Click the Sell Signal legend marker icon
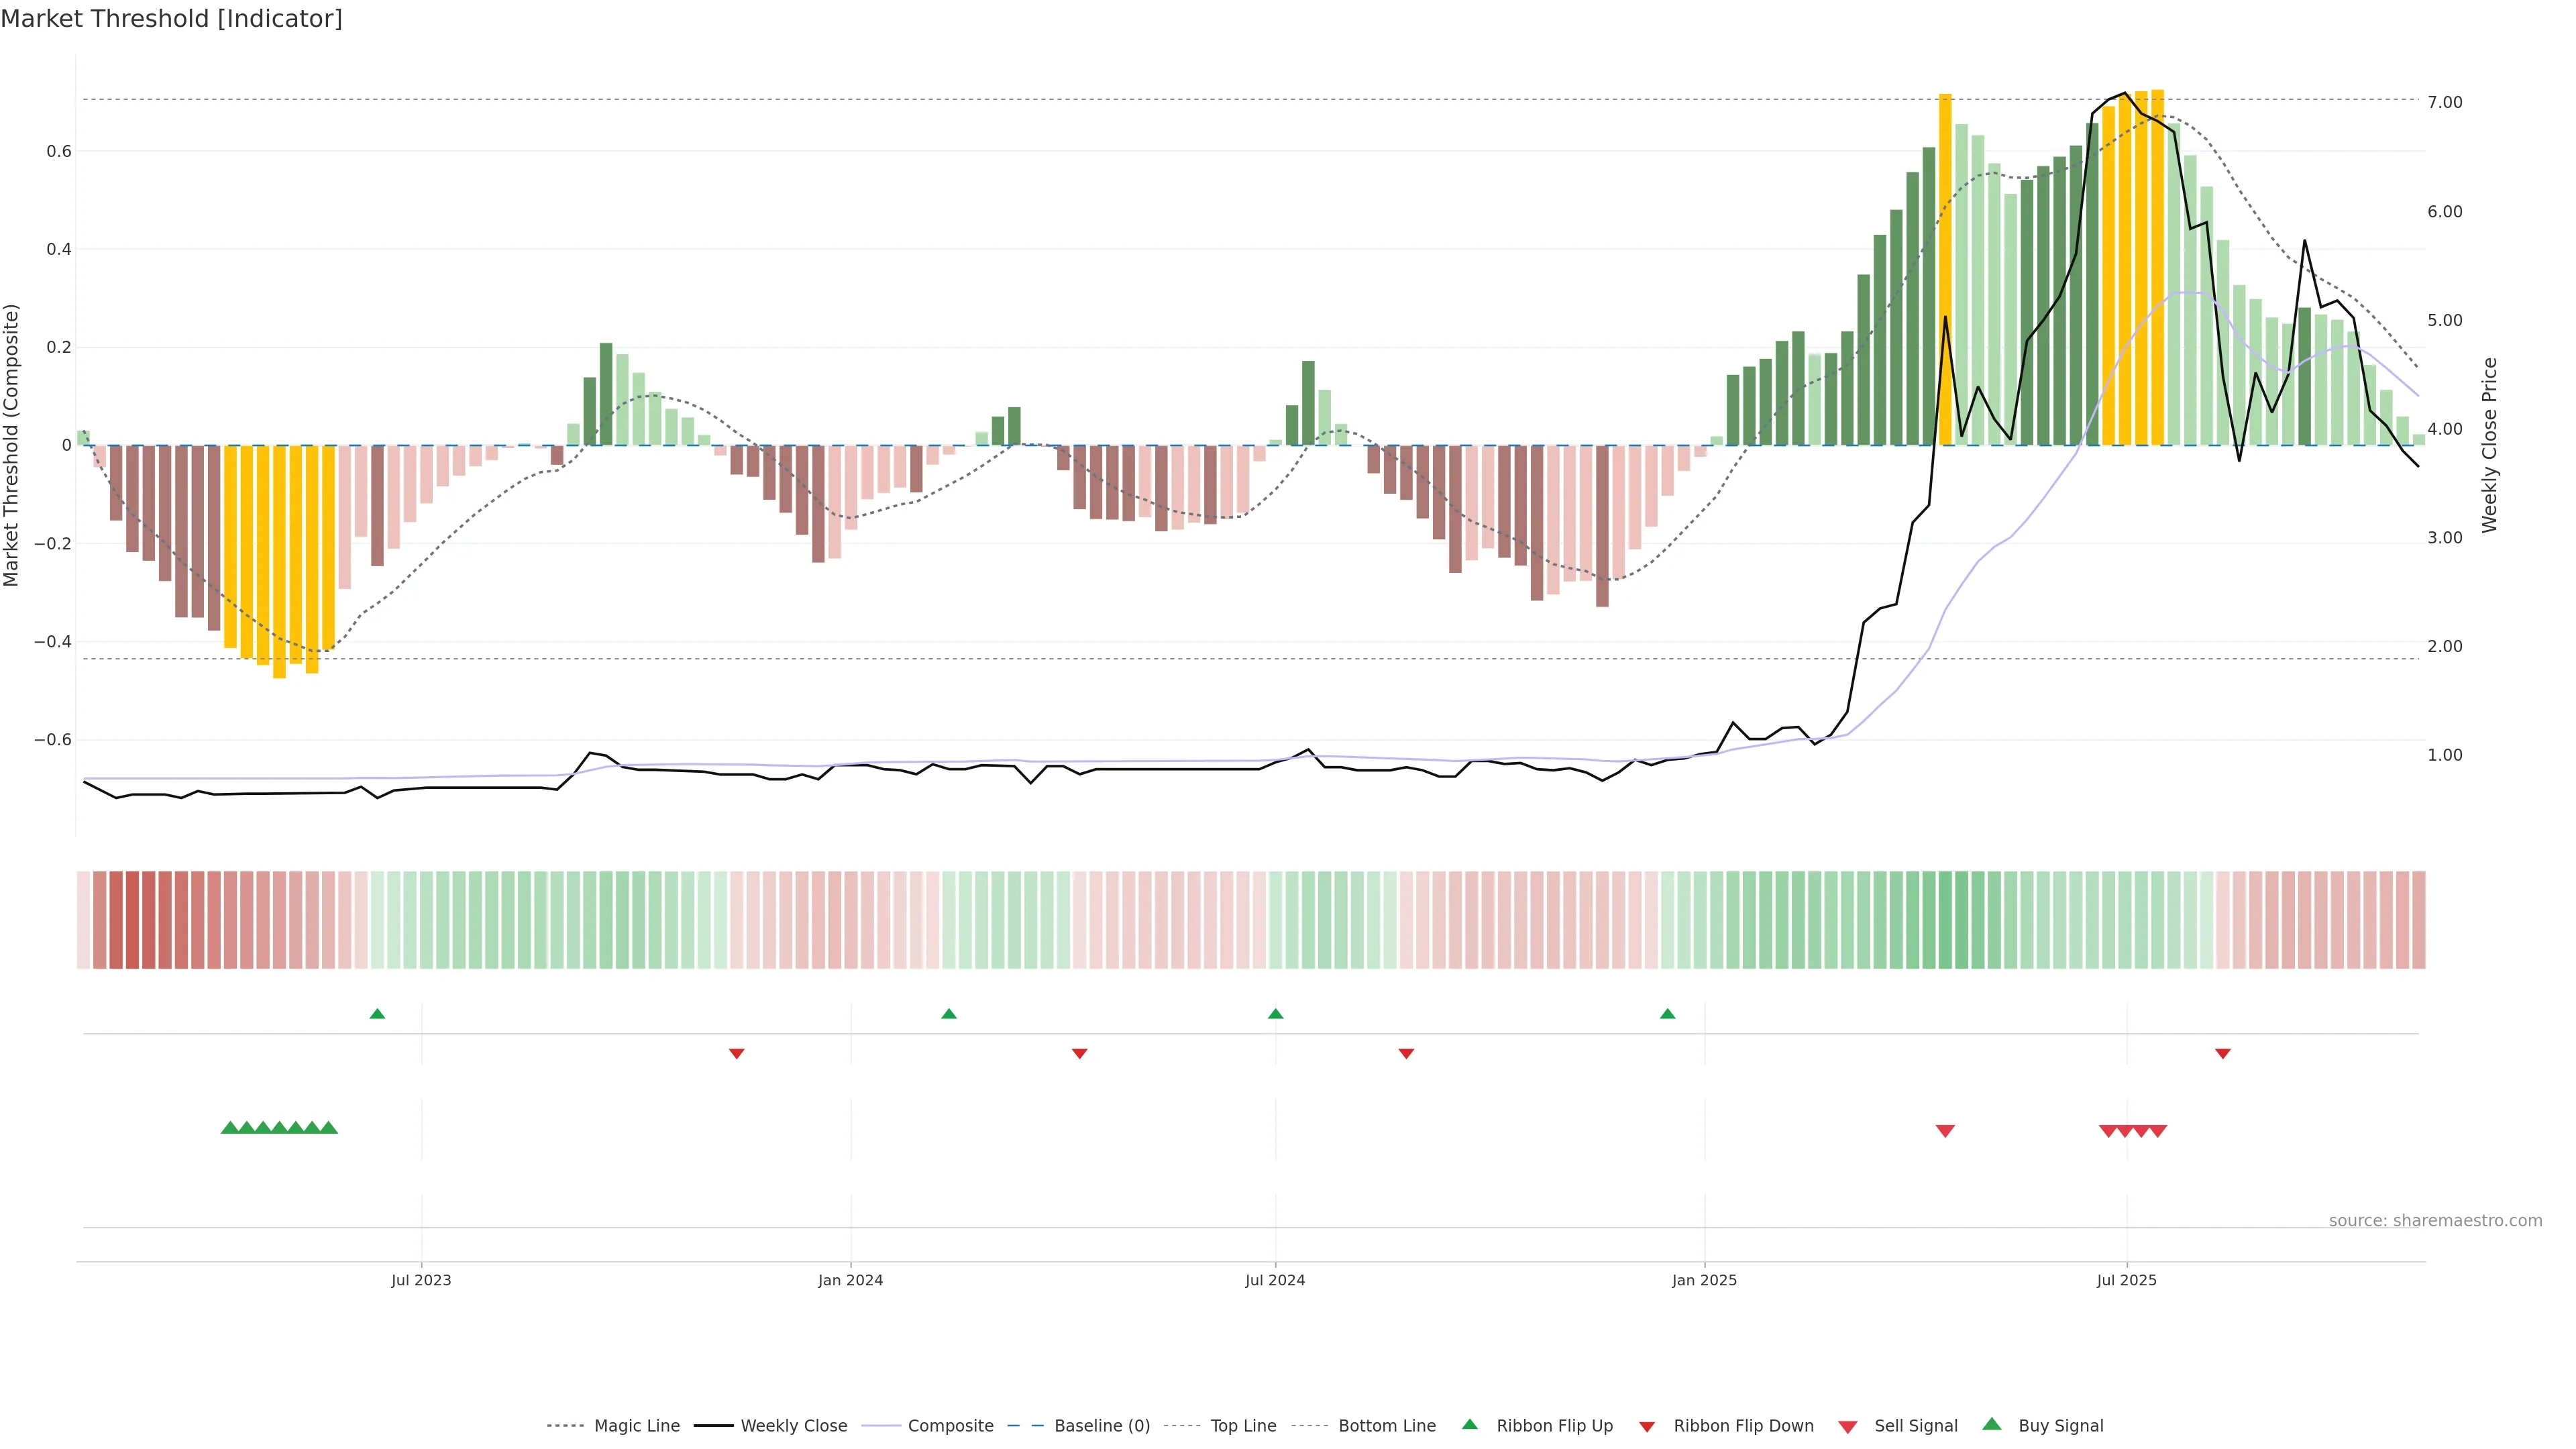This screenshot has height=1449, width=2576. (x=1848, y=1426)
